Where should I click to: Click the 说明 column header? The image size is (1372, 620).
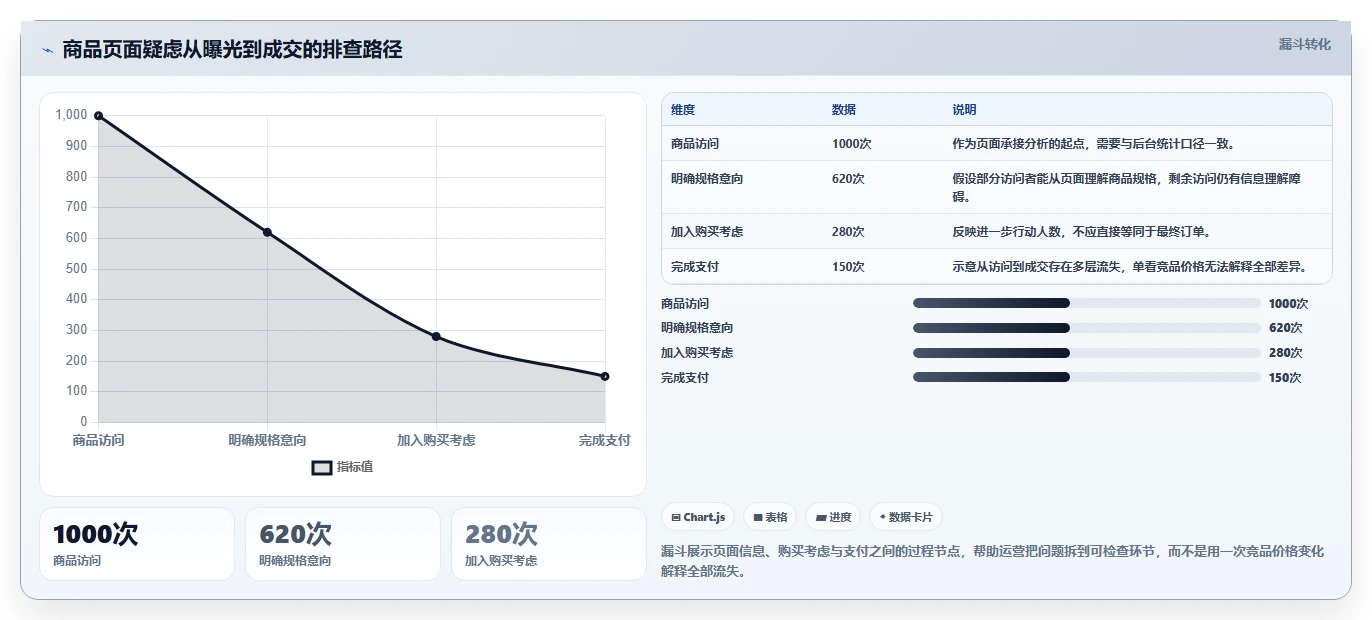pyautogui.click(x=964, y=110)
